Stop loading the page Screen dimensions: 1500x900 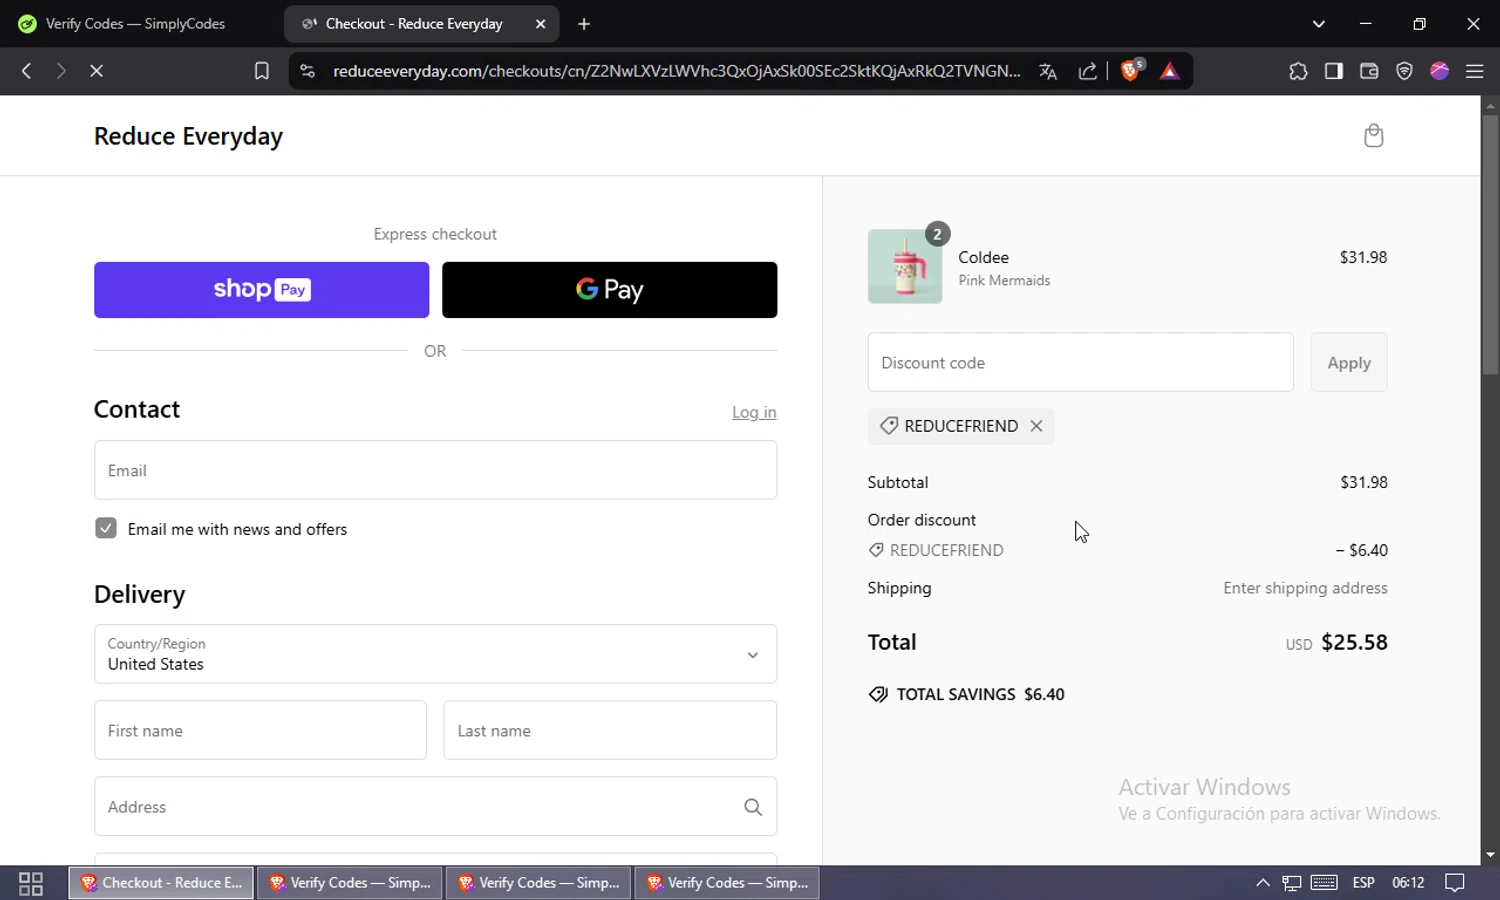coord(97,71)
